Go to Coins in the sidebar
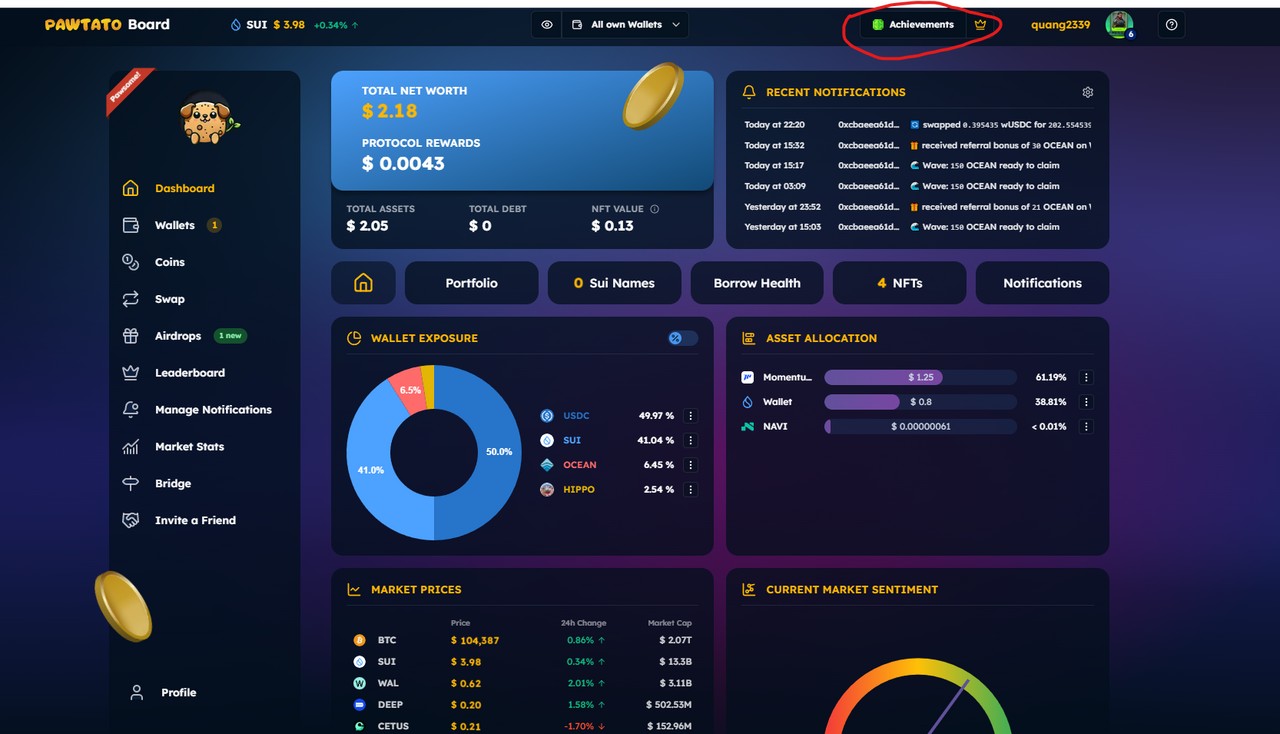The width and height of the screenshot is (1280, 734). [170, 262]
